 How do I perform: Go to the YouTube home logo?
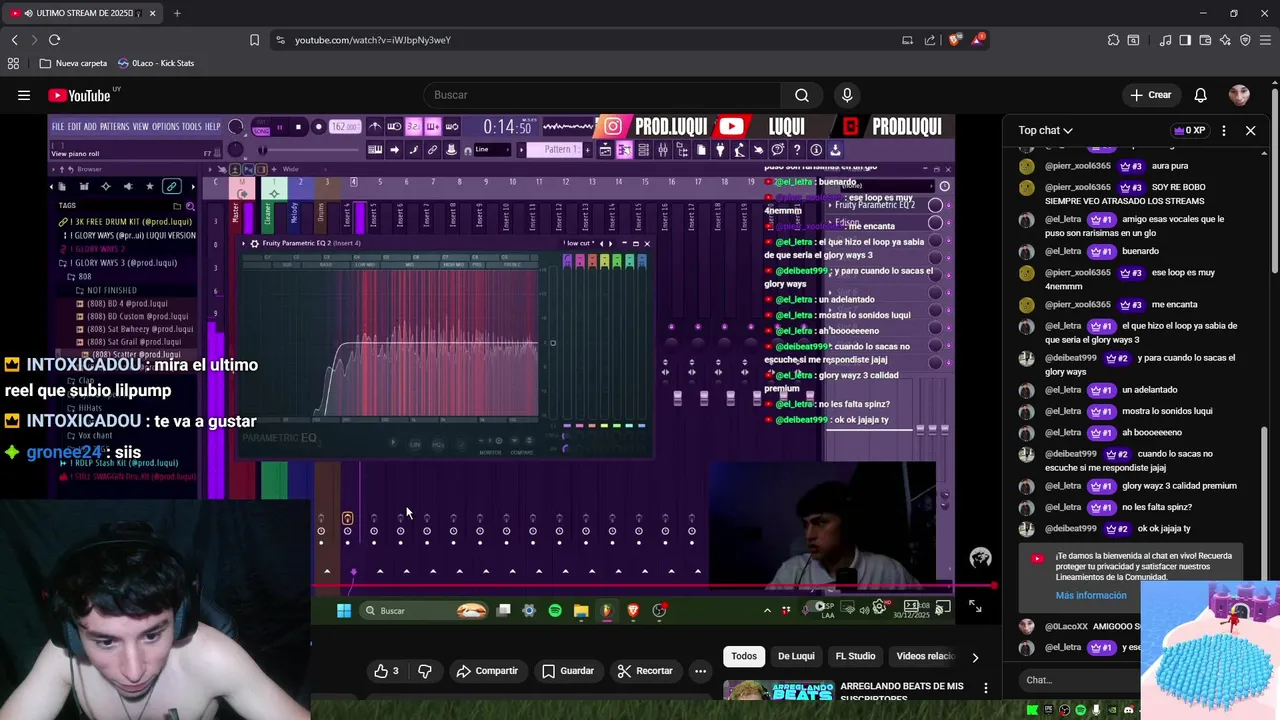point(79,95)
